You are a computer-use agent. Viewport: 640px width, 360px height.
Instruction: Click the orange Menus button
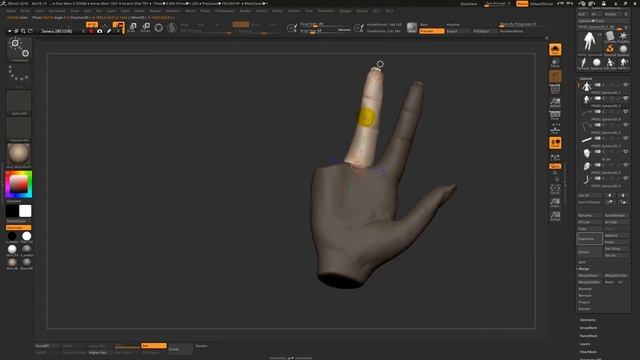(522, 4)
